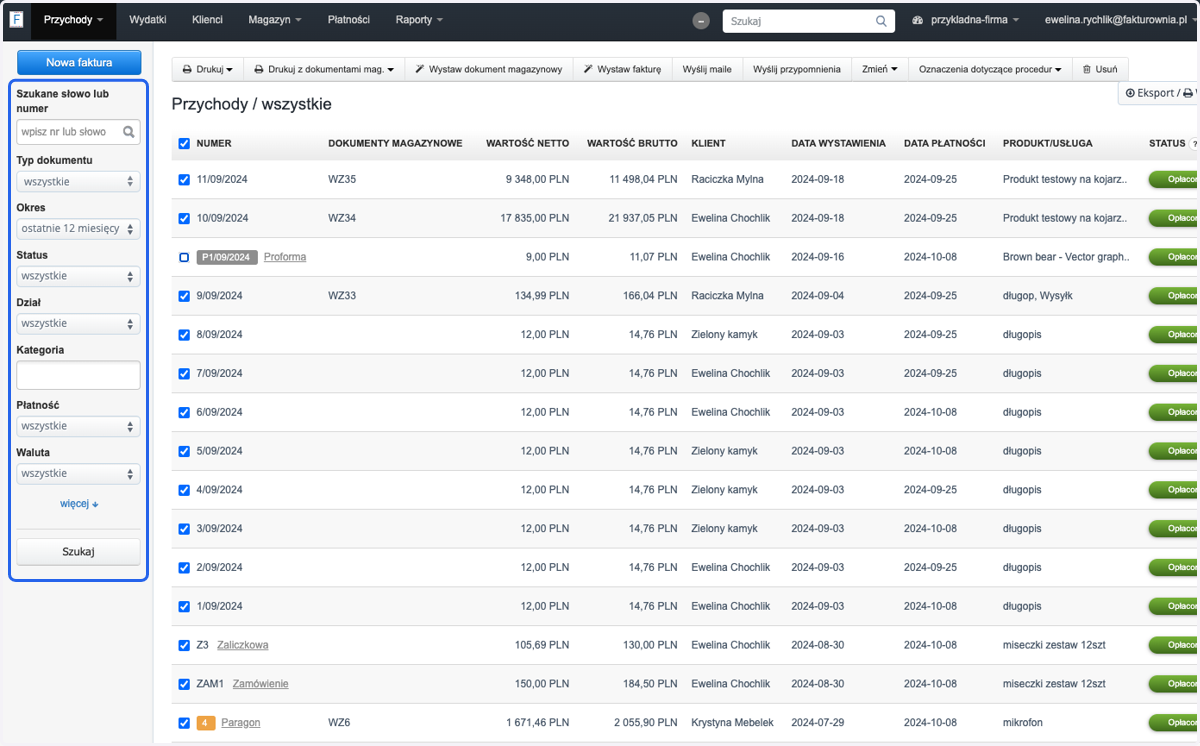Open the Zamówienie document link
1200x746 pixels.
tap(261, 684)
